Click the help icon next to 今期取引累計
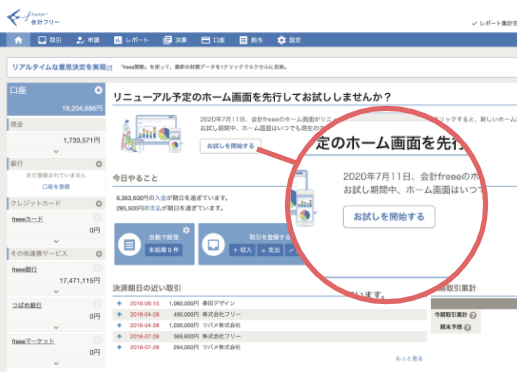 (473, 315)
